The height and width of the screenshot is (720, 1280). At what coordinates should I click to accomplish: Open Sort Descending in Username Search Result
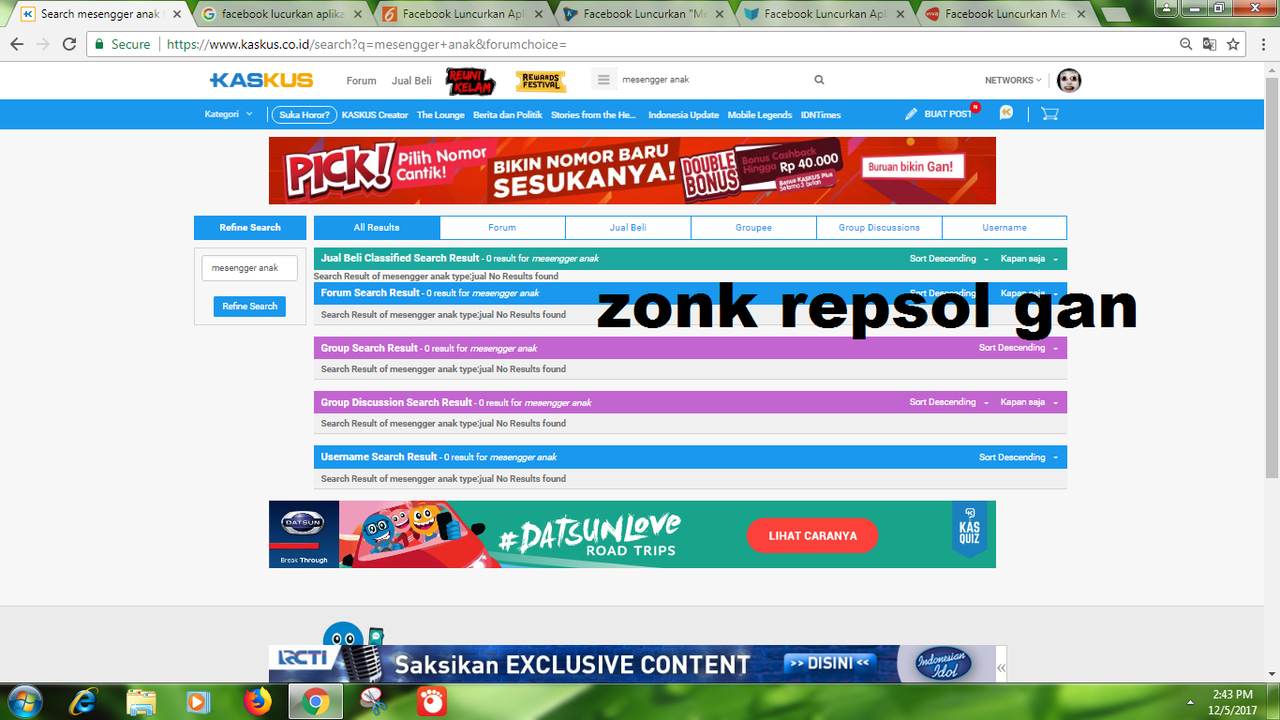tap(1018, 457)
